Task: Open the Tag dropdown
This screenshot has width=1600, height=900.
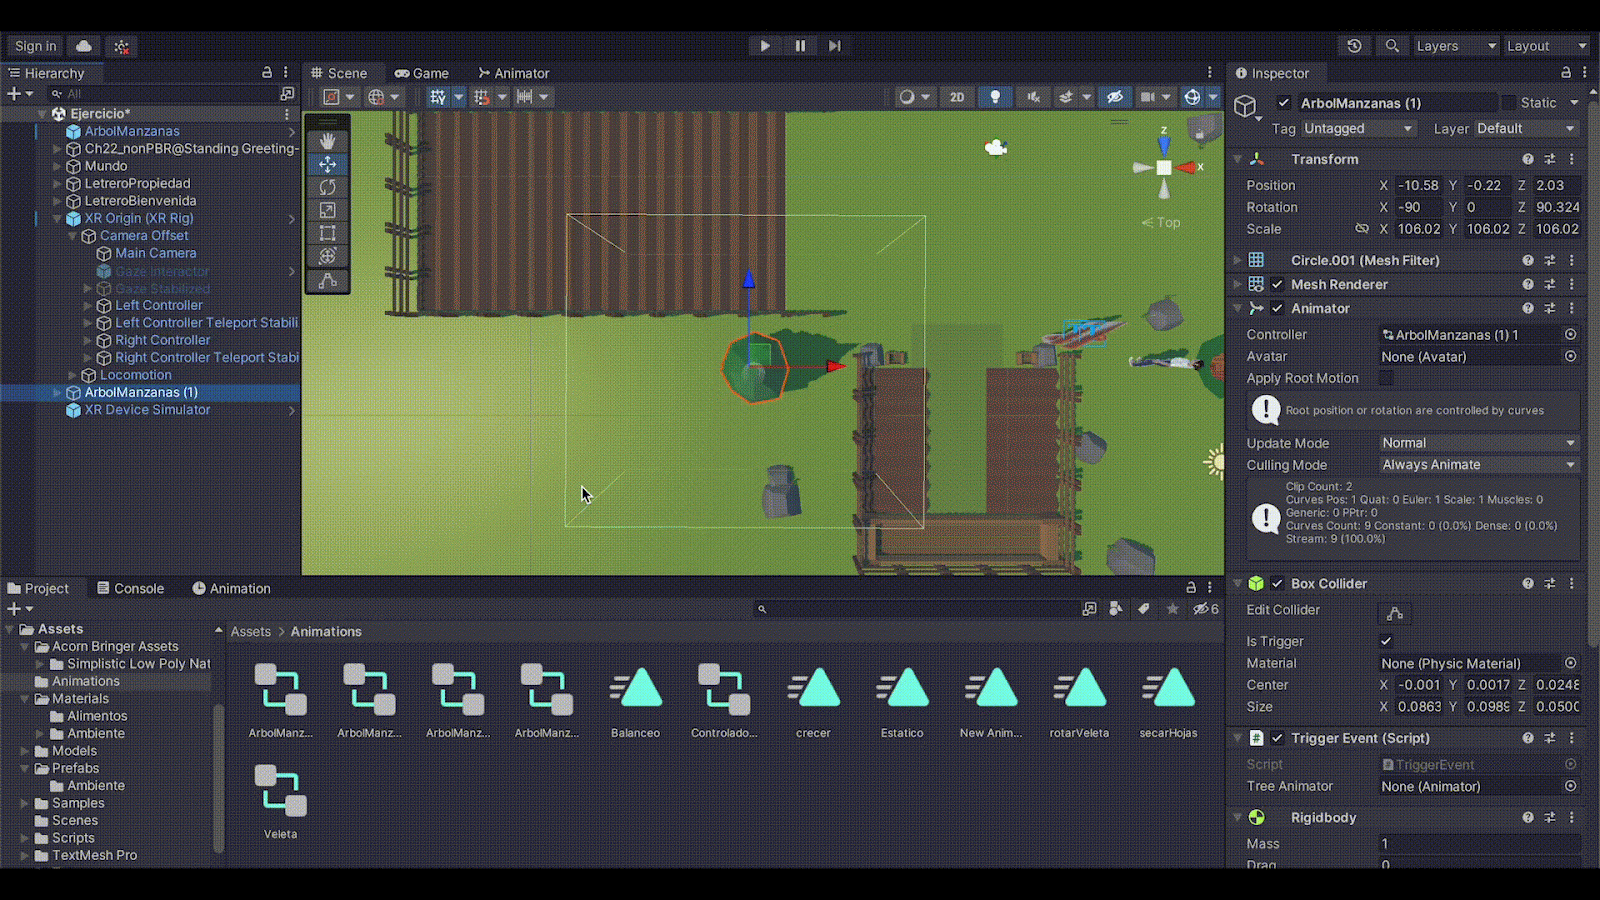Action: (x=1358, y=129)
